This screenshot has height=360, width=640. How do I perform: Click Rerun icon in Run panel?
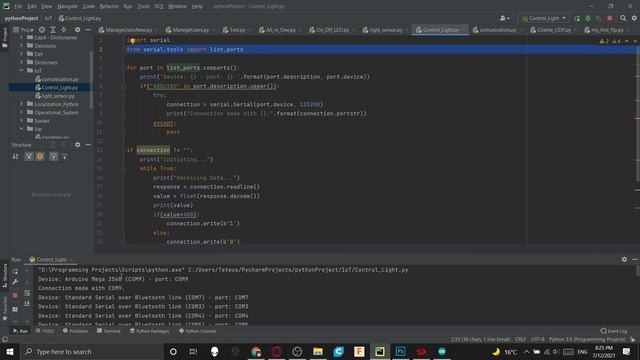15,271
